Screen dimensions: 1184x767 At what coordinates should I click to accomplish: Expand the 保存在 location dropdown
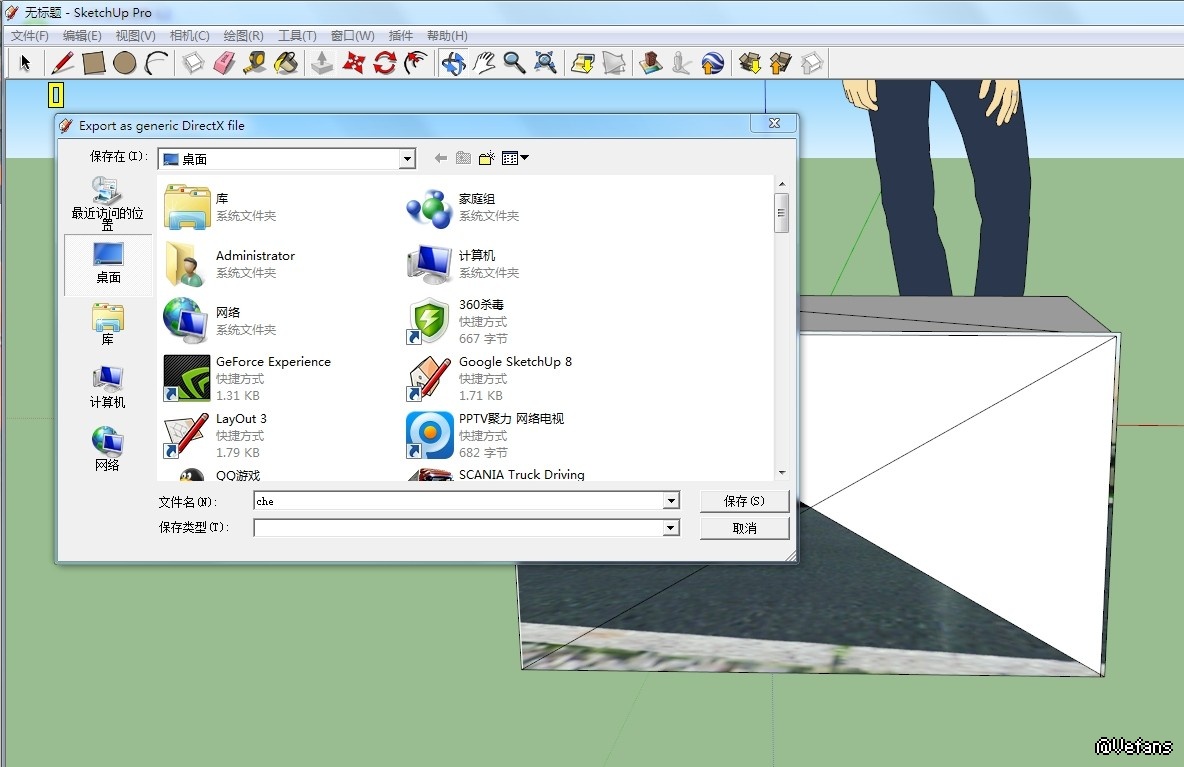point(407,159)
